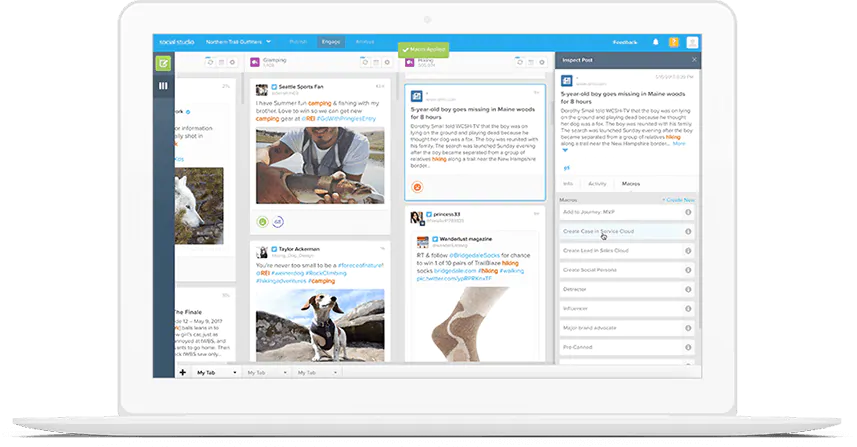Screen dimensions: 857x447
Task: Select the second My Tab label
Action: coord(256,373)
